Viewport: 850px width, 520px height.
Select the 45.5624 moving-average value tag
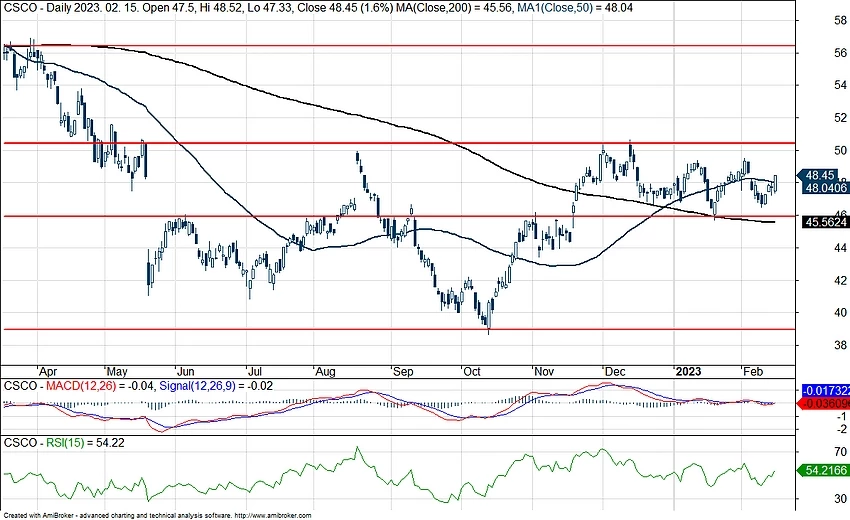826,222
